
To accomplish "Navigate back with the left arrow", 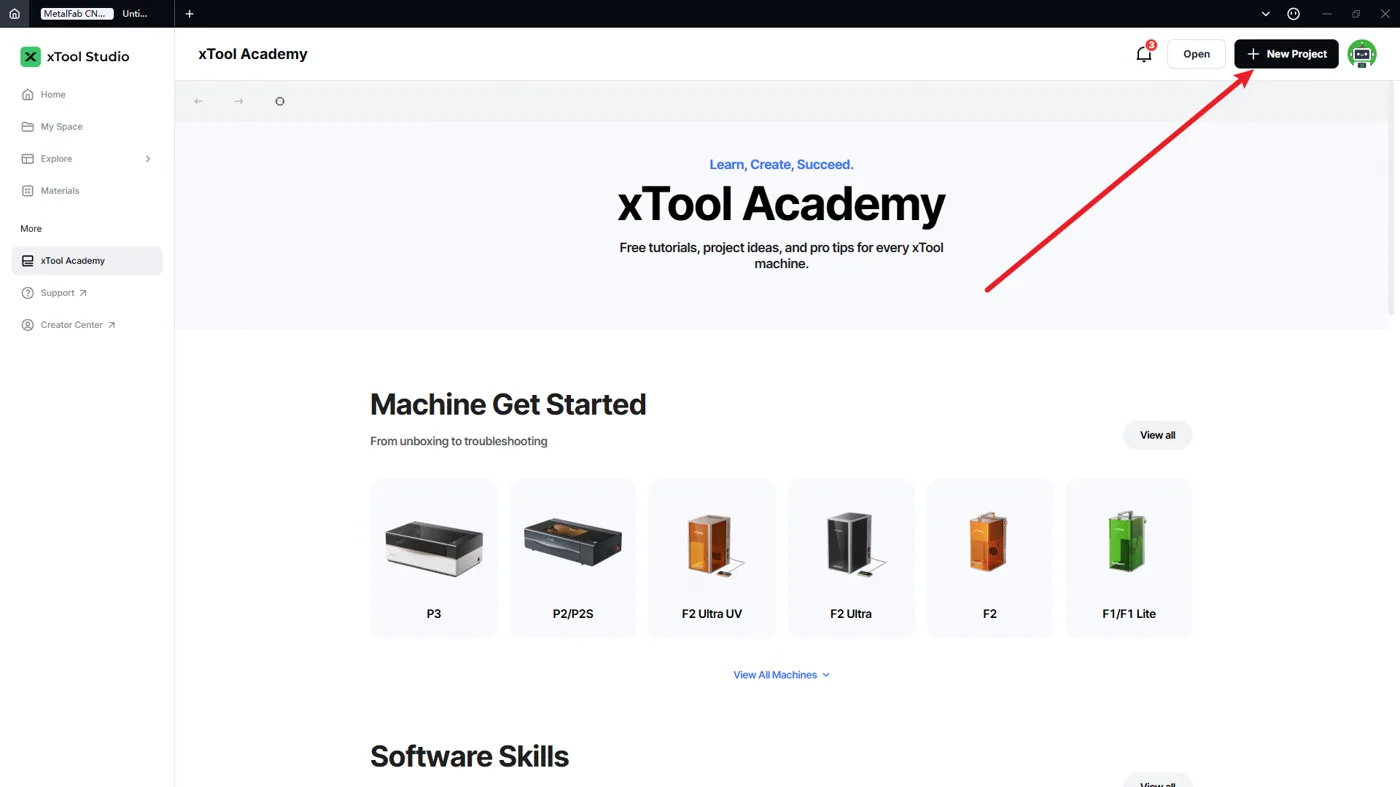I will click(x=198, y=101).
